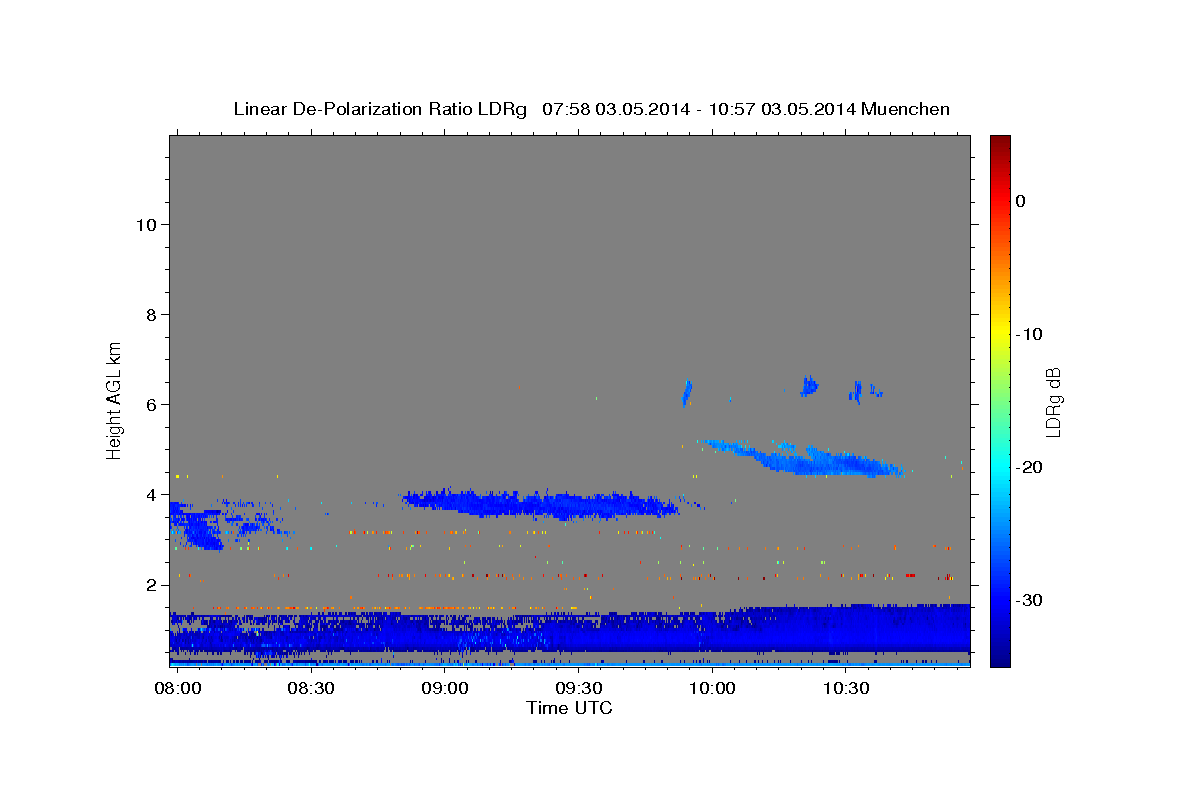
Task: Click the height tick label 10
Action: pos(146,224)
